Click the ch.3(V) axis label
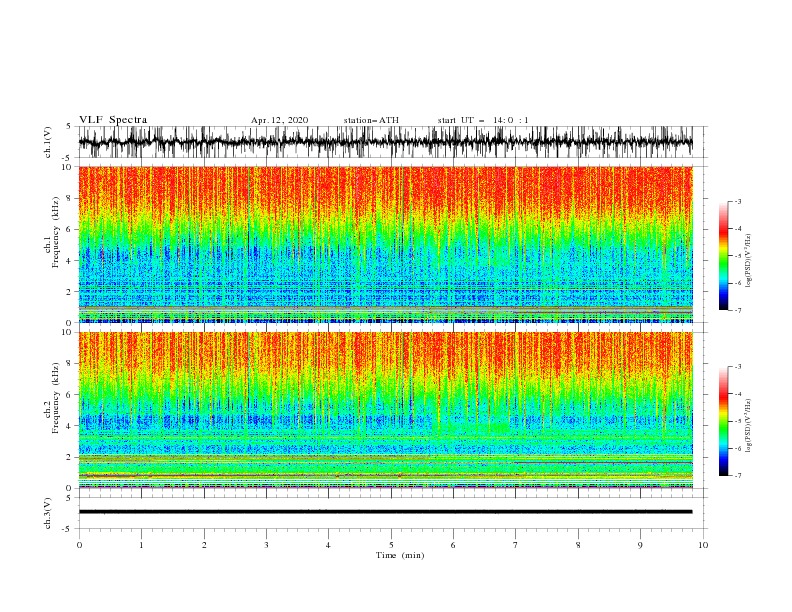 click(x=48, y=513)
